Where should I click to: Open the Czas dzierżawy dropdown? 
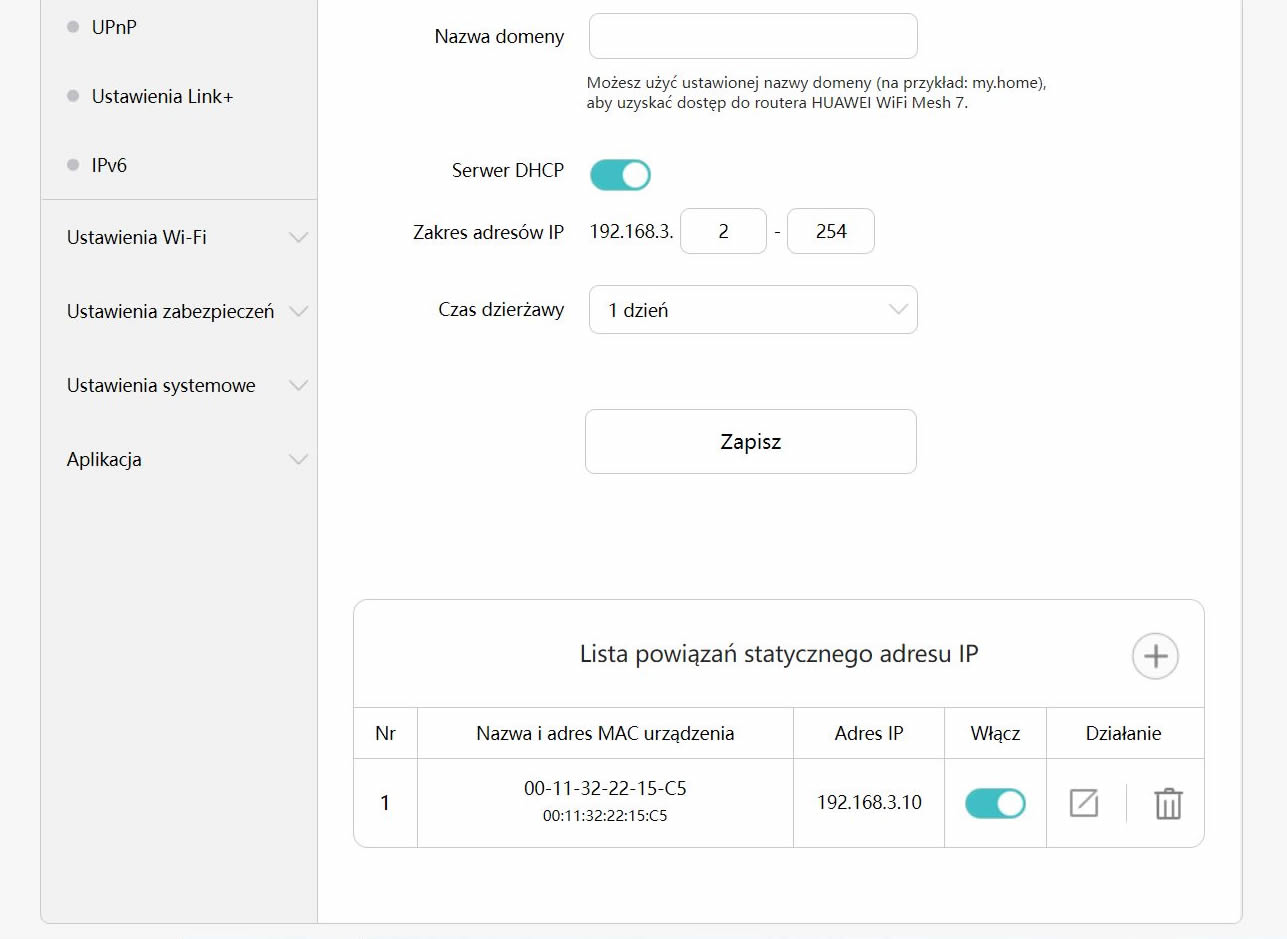[752, 310]
